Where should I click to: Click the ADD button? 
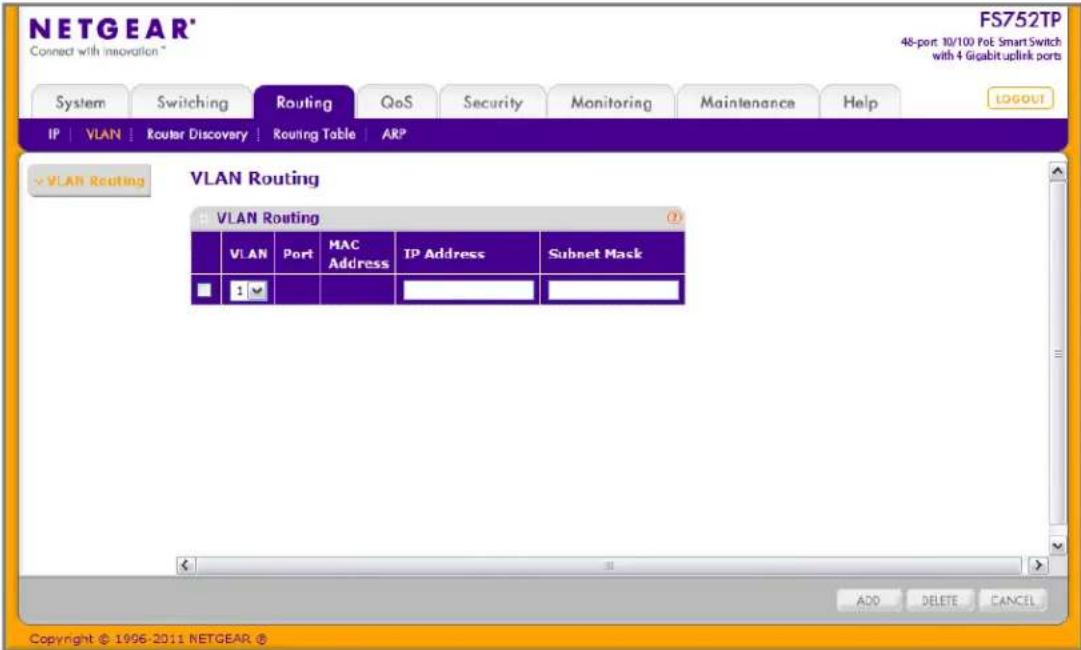click(868, 600)
